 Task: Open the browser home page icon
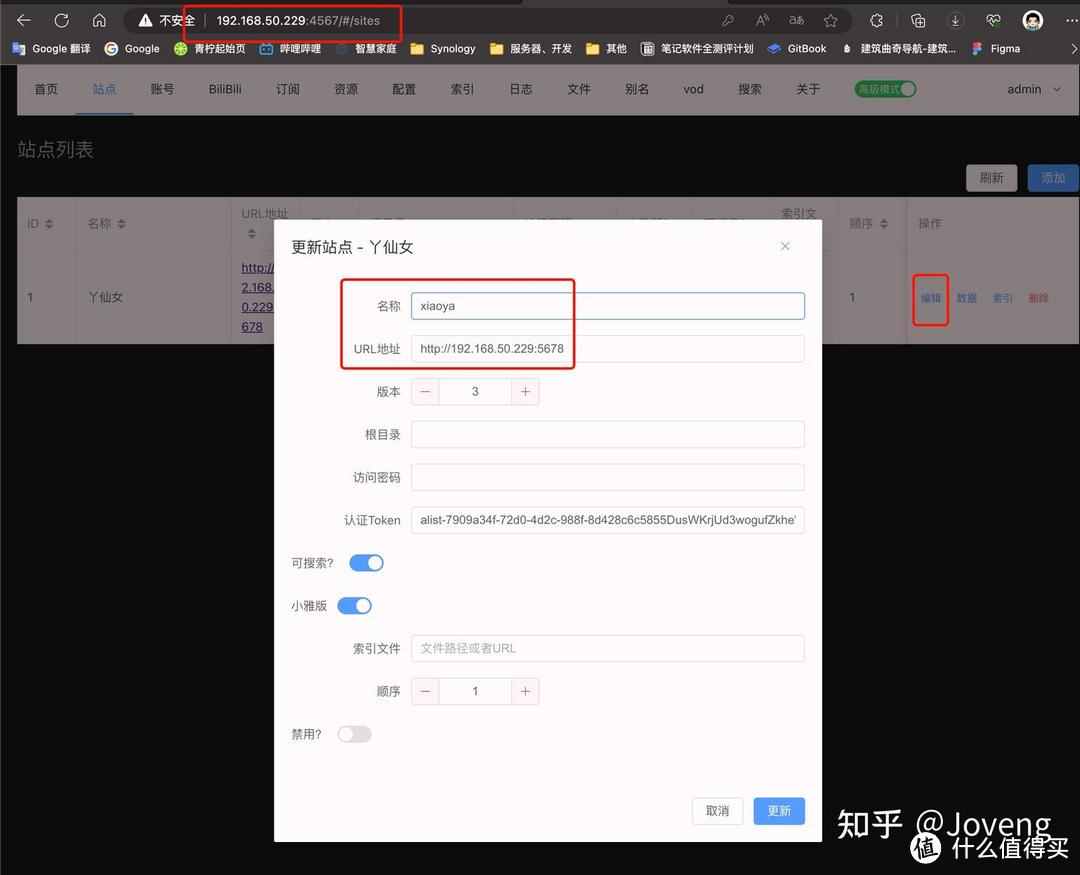pyautogui.click(x=99, y=21)
